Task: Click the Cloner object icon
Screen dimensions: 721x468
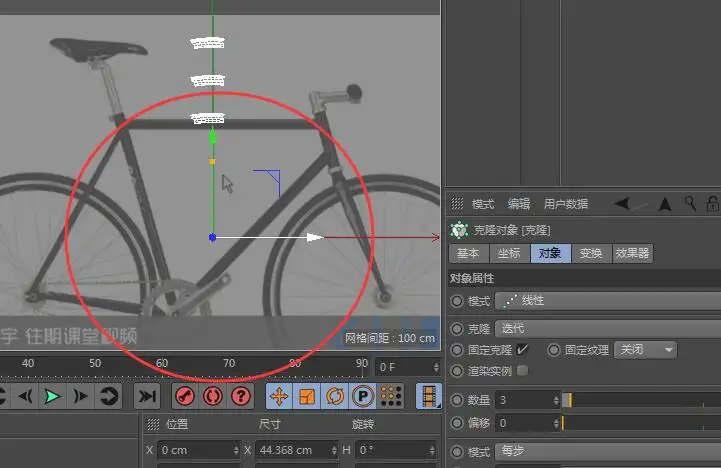Action: (459, 230)
